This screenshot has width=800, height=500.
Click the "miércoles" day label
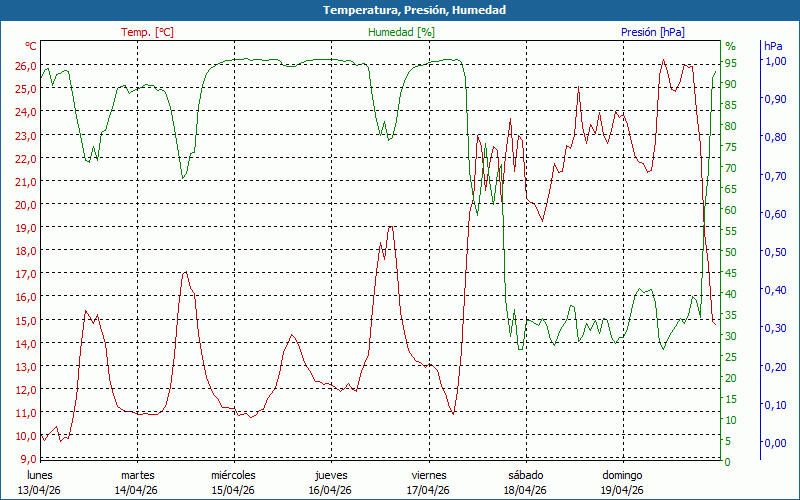(x=234, y=475)
